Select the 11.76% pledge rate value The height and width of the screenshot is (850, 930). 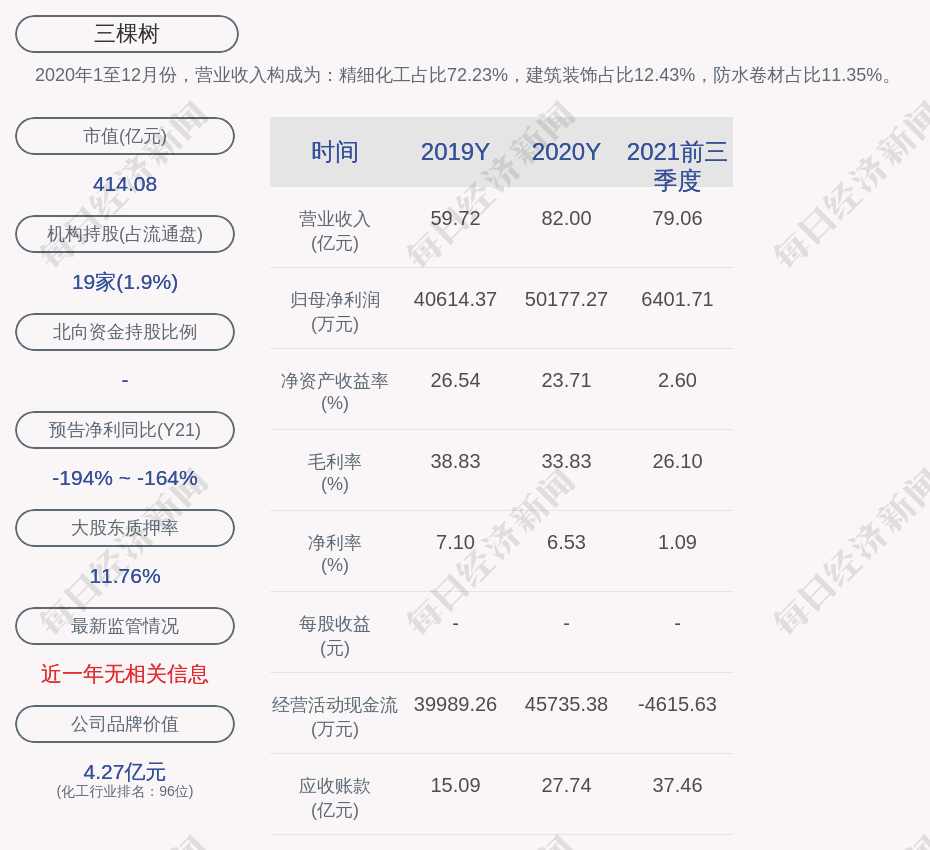125,575
